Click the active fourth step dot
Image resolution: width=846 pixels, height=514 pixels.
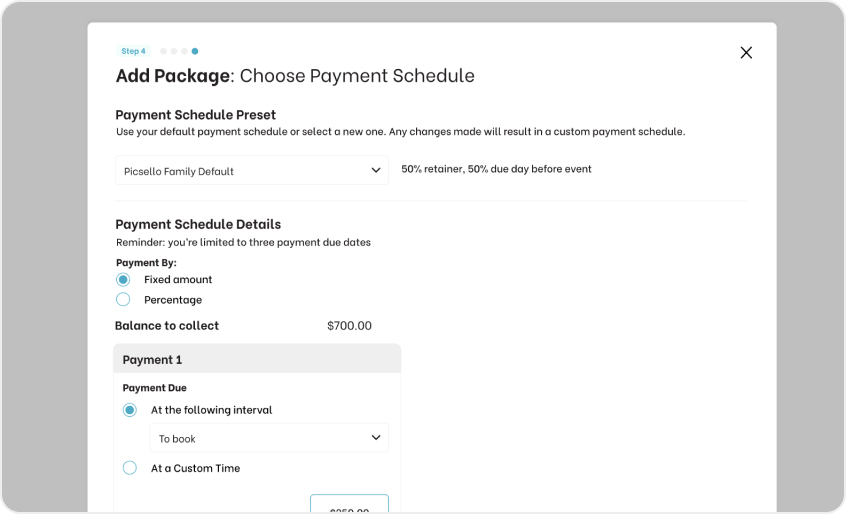(195, 51)
